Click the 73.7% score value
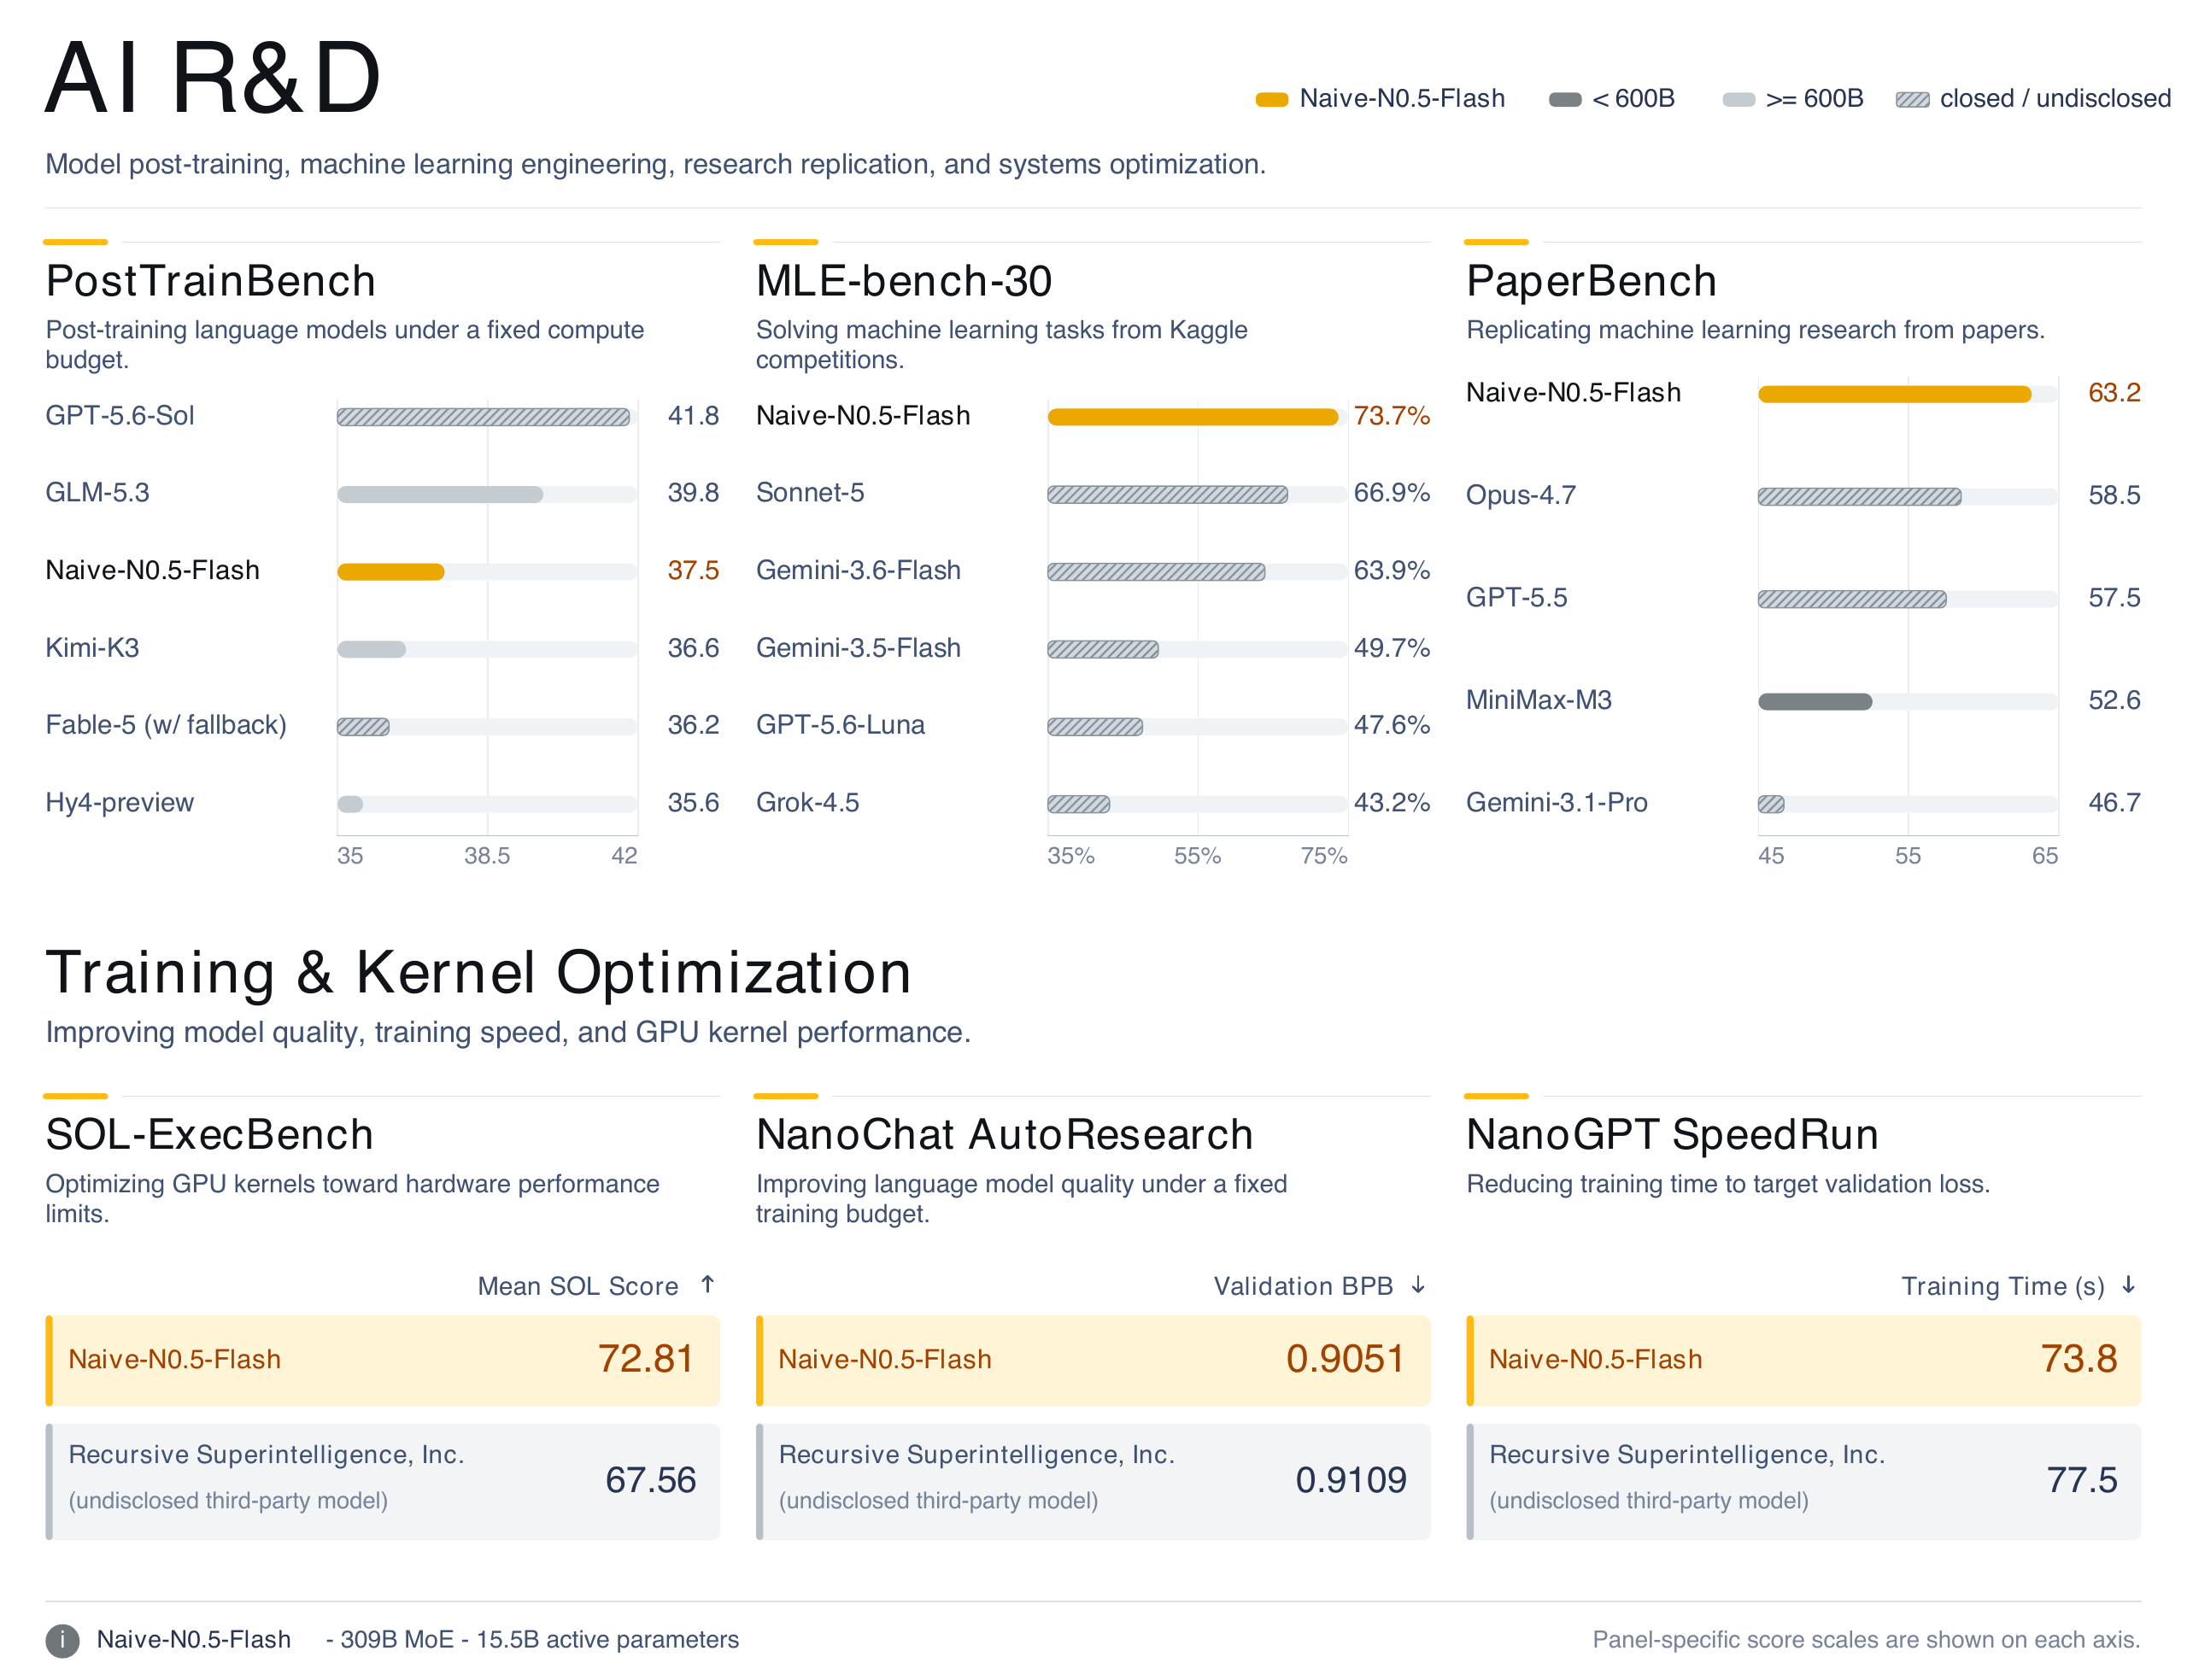This screenshot has height=1680, width=2187. (x=1391, y=415)
